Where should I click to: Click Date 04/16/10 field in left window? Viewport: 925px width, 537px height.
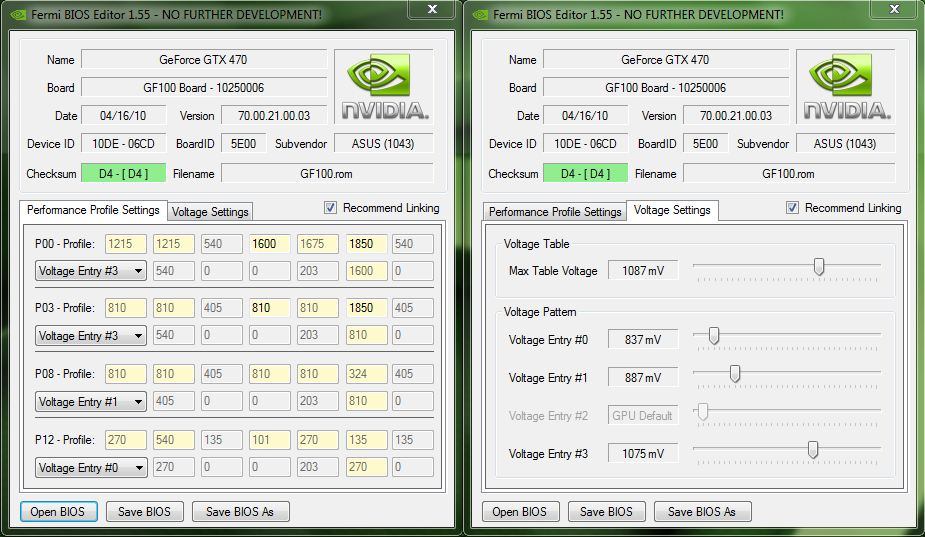coord(123,116)
